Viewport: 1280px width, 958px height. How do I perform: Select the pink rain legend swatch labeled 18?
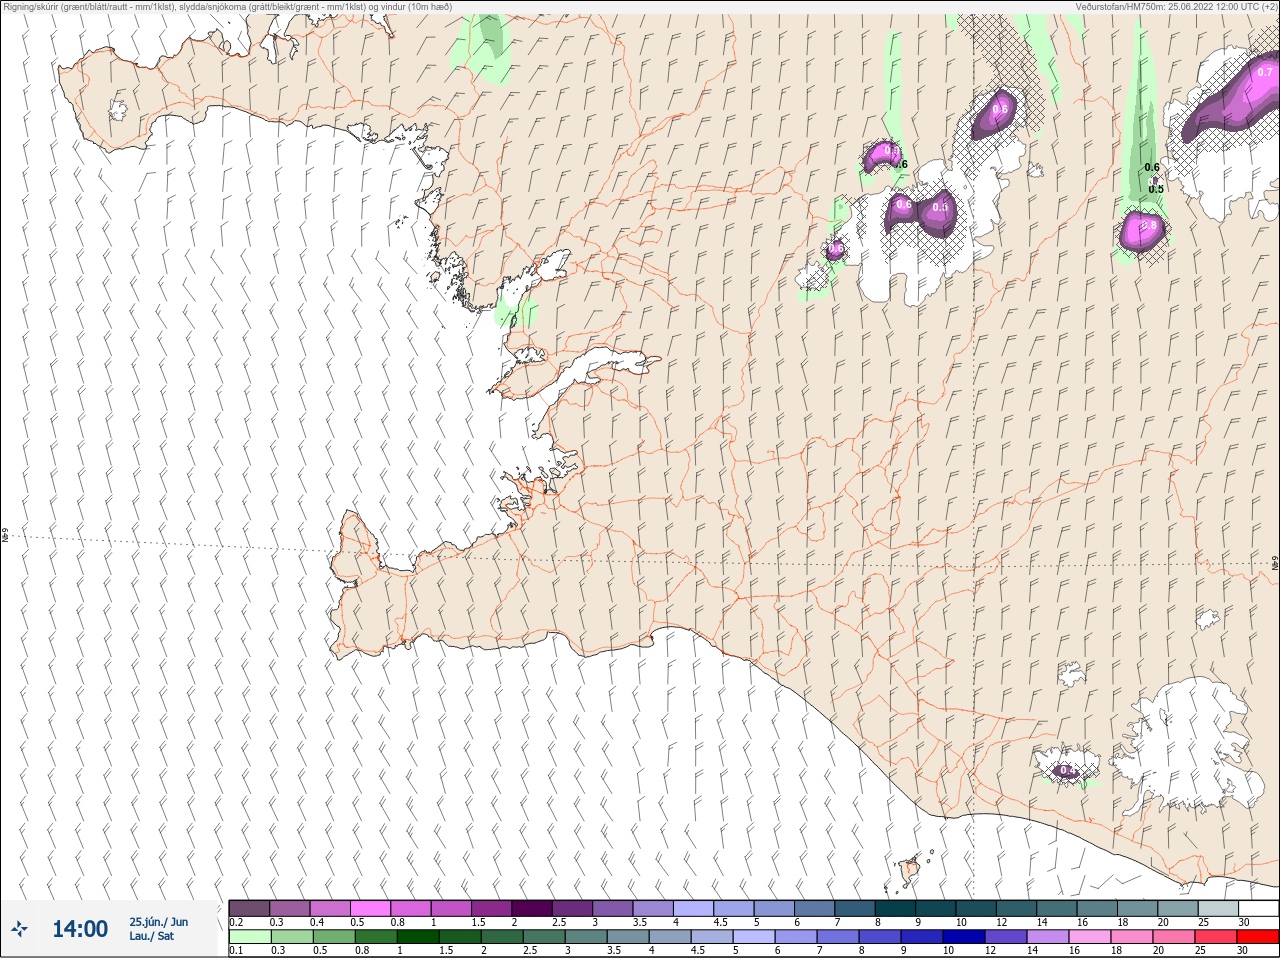pyautogui.click(x=1131, y=937)
